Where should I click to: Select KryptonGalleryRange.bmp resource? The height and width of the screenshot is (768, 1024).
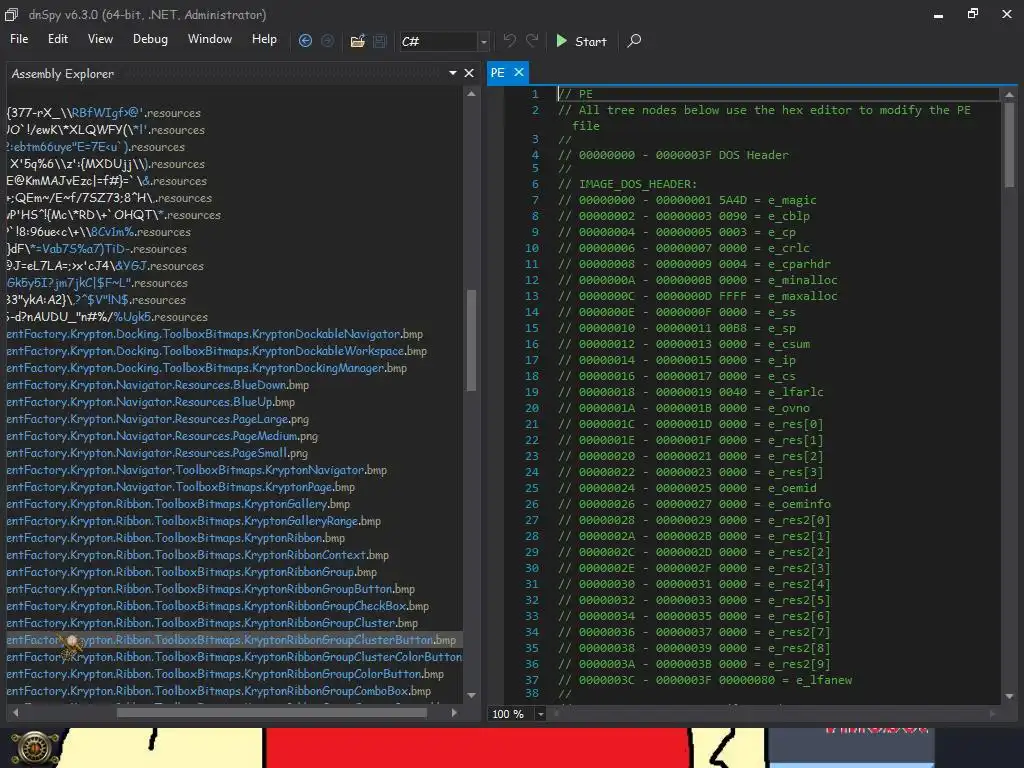coord(193,521)
